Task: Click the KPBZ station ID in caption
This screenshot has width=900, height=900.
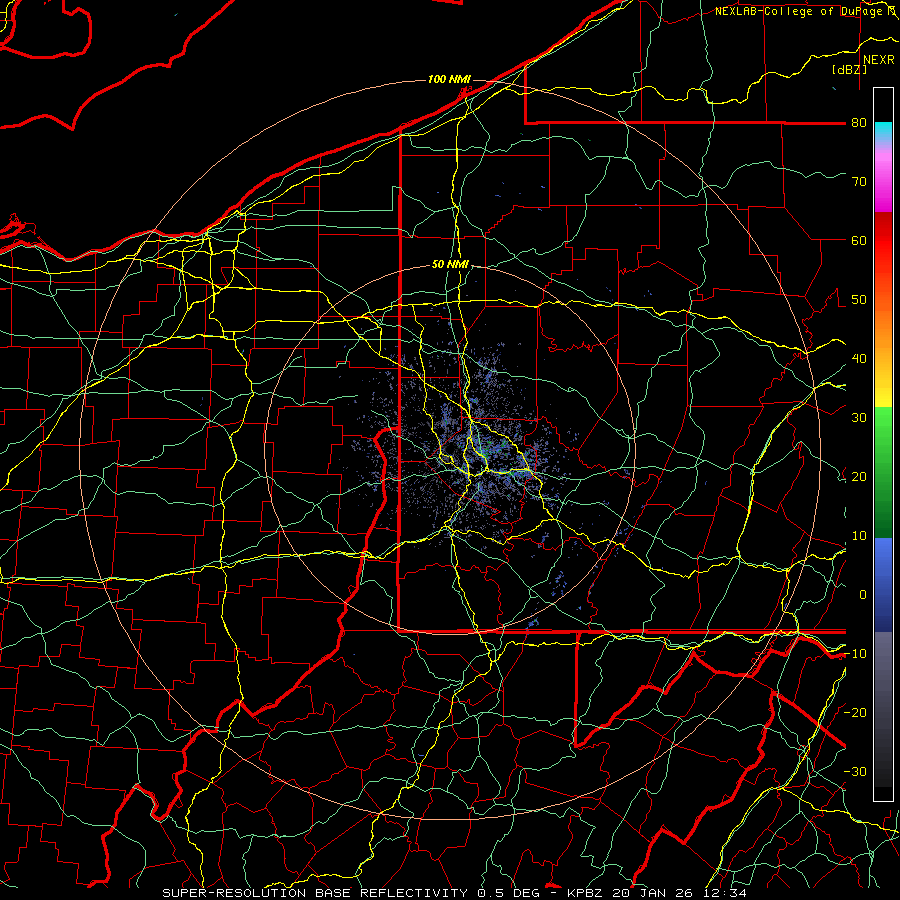Action: [585, 893]
